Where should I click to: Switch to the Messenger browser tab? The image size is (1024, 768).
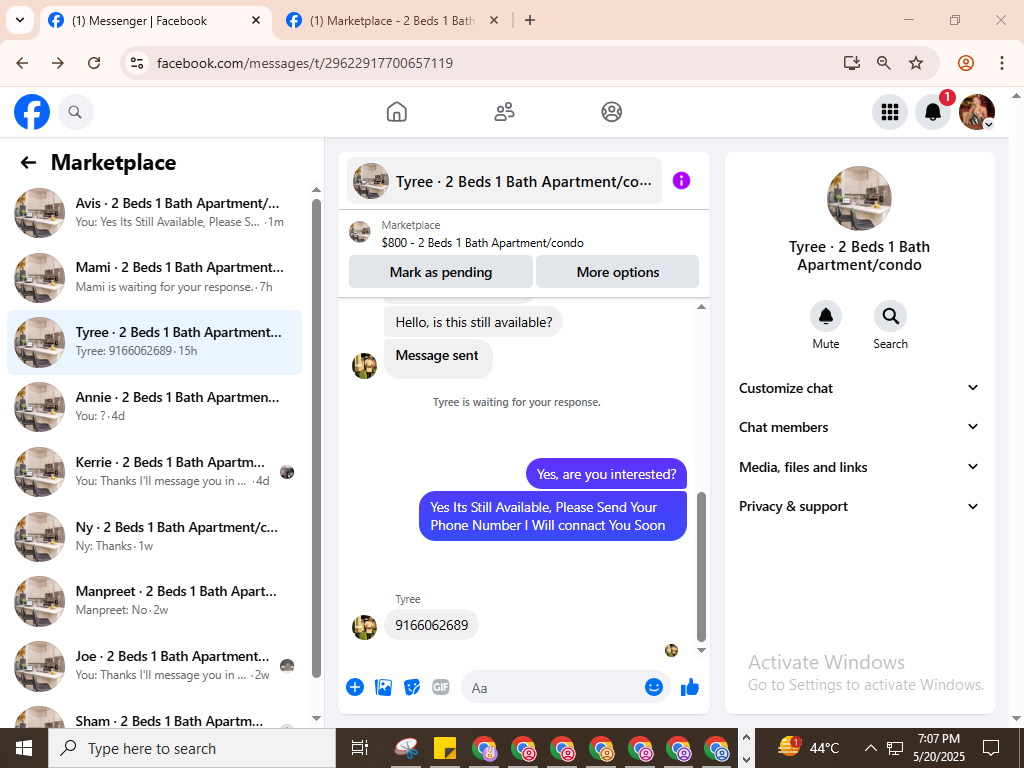(154, 21)
